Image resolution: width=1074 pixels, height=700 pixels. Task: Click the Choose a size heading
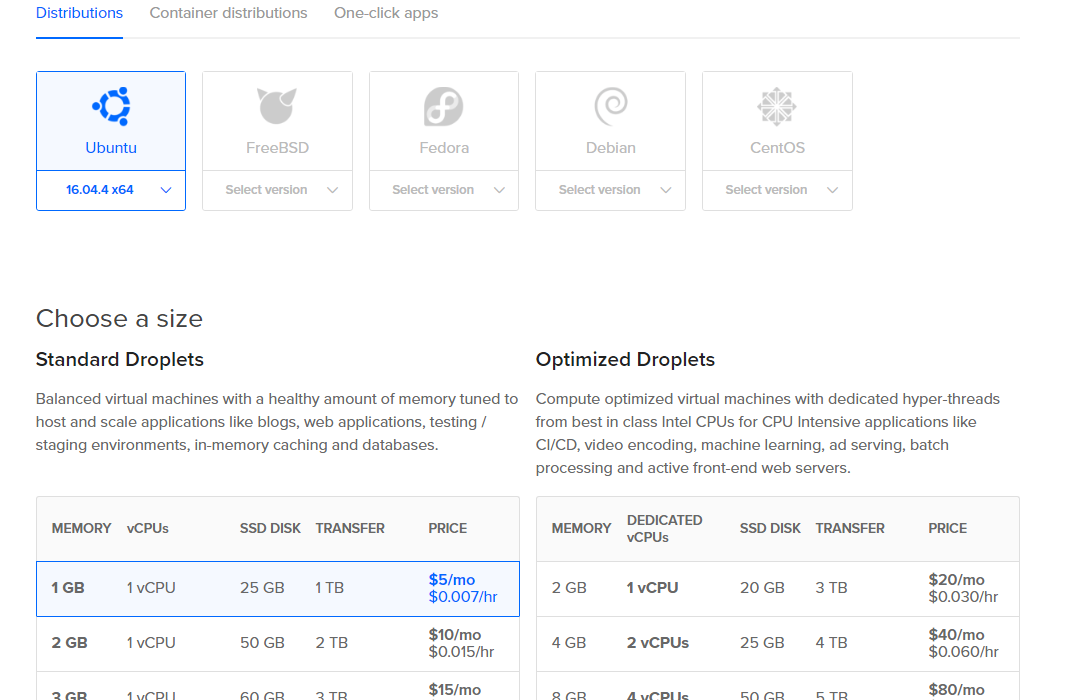tap(119, 318)
